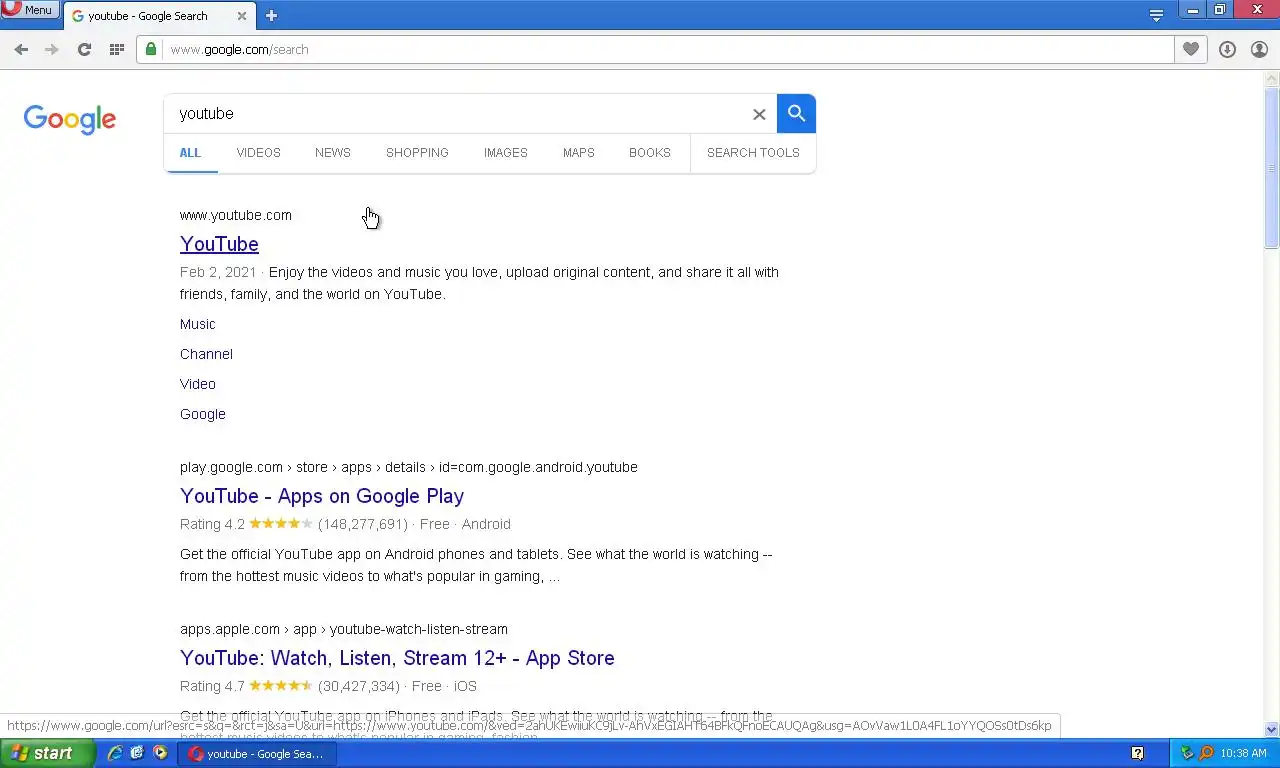Image resolution: width=1280 pixels, height=768 pixels.
Task: Restore down the Opera window
Action: tap(1220, 10)
